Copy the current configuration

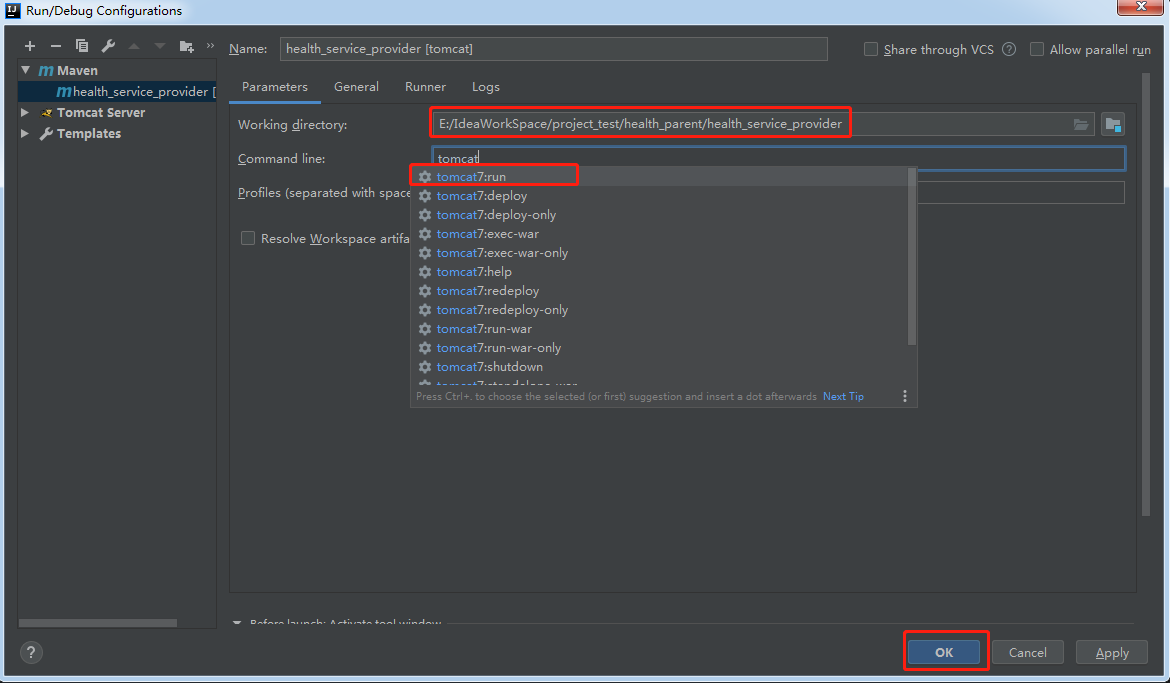(x=81, y=45)
